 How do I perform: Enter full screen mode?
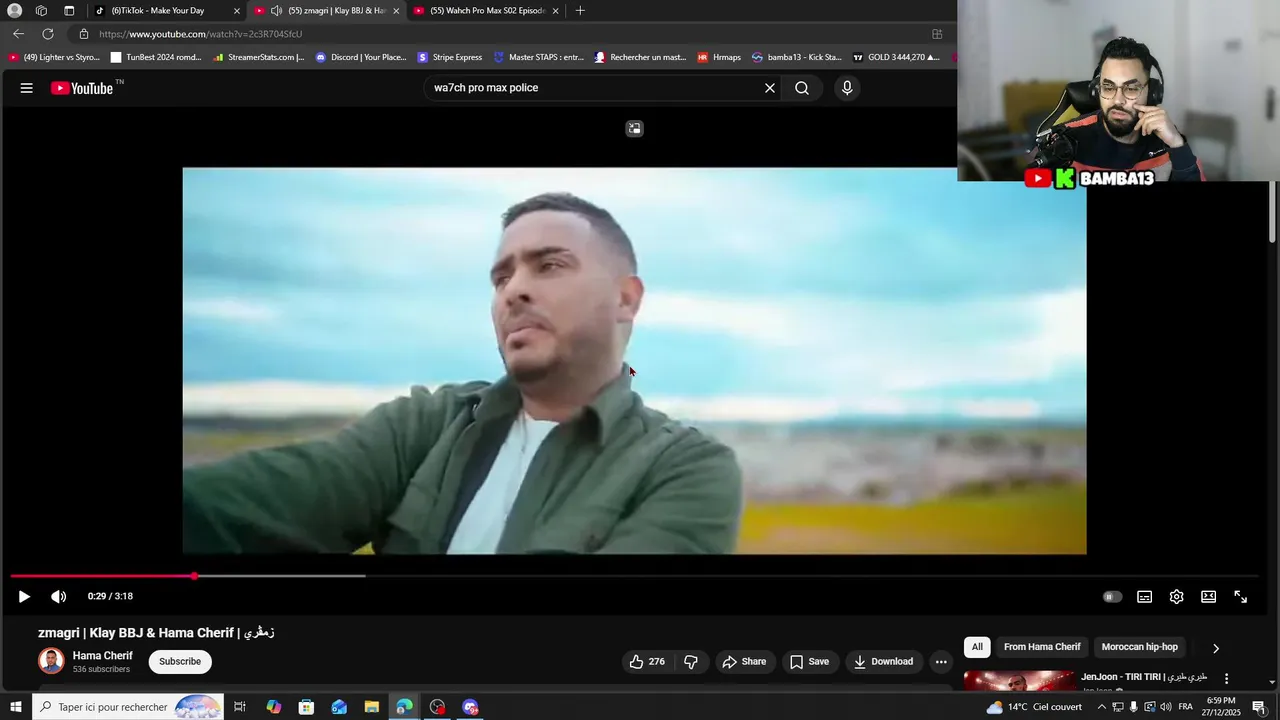[1240, 596]
